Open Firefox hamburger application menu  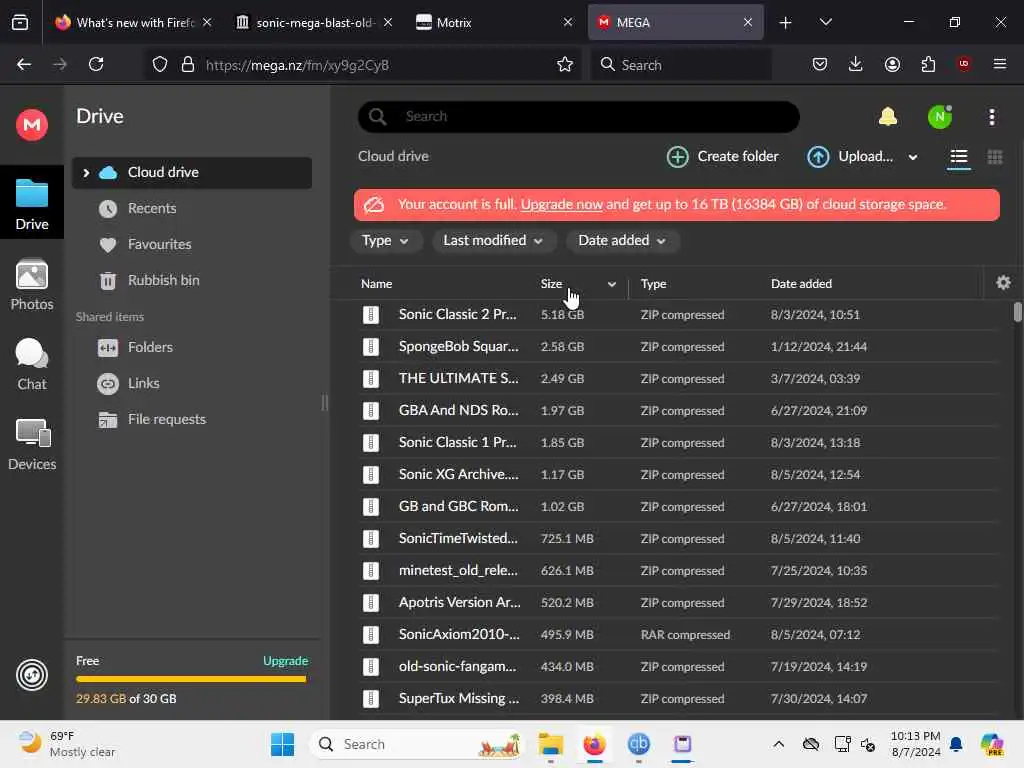tap(1000, 64)
